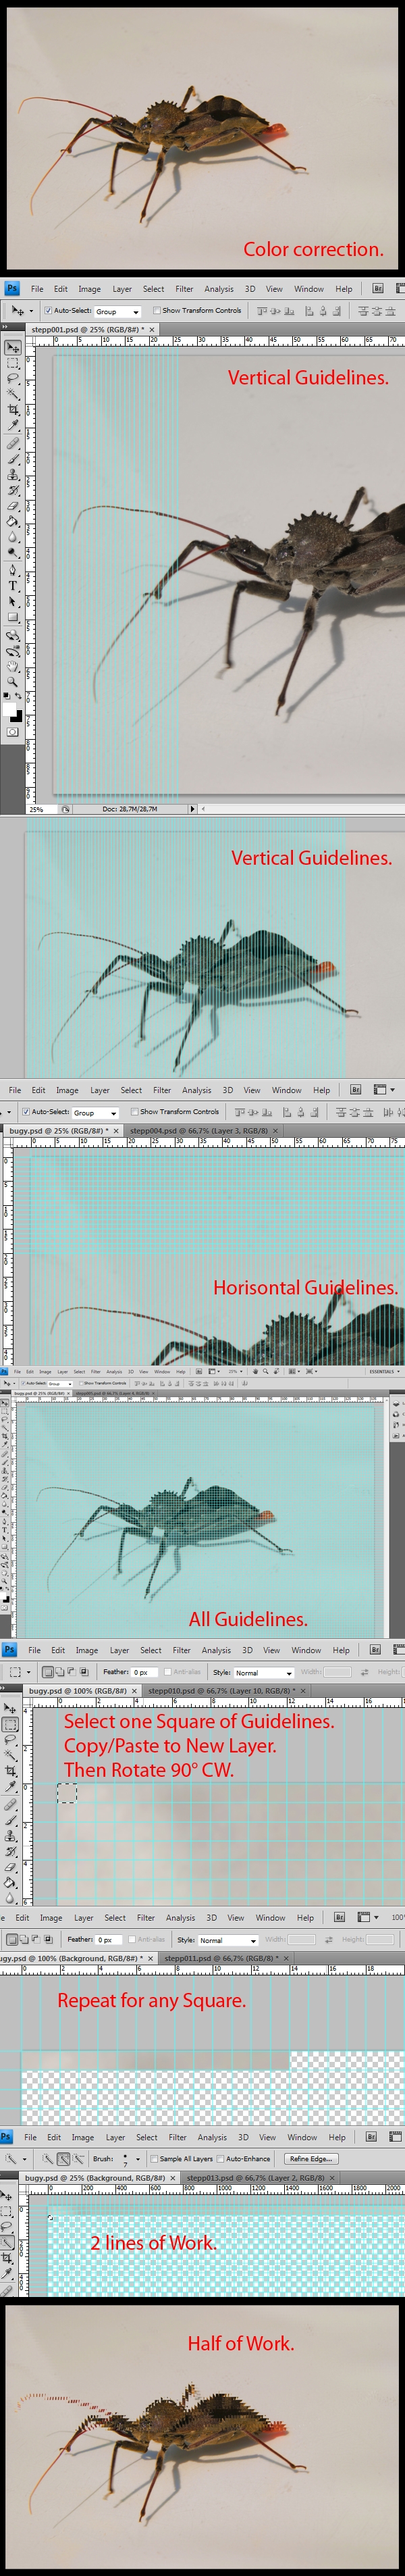Open the Group dropdown in stepp001.psd window
405x2576 pixels.
(118, 312)
